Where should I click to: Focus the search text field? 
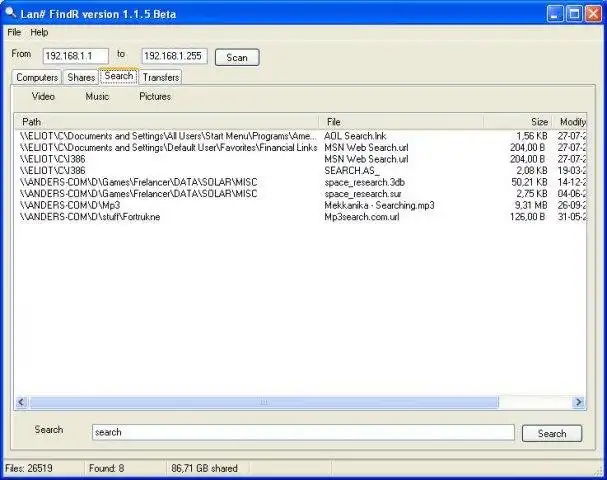click(303, 432)
